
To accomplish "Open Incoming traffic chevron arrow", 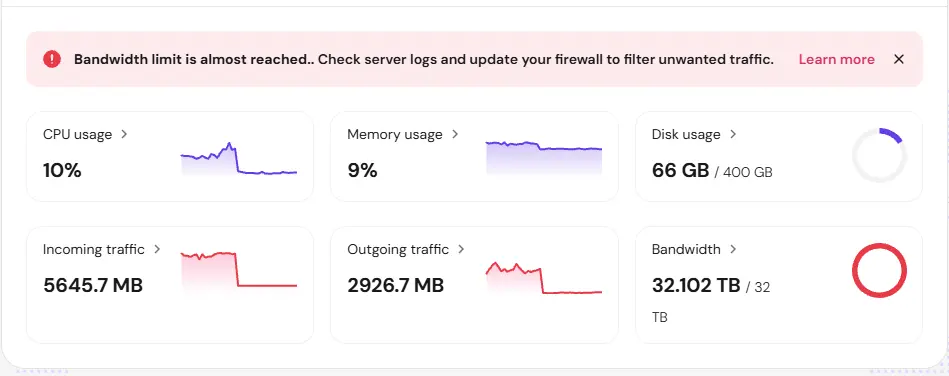I will click(157, 249).
